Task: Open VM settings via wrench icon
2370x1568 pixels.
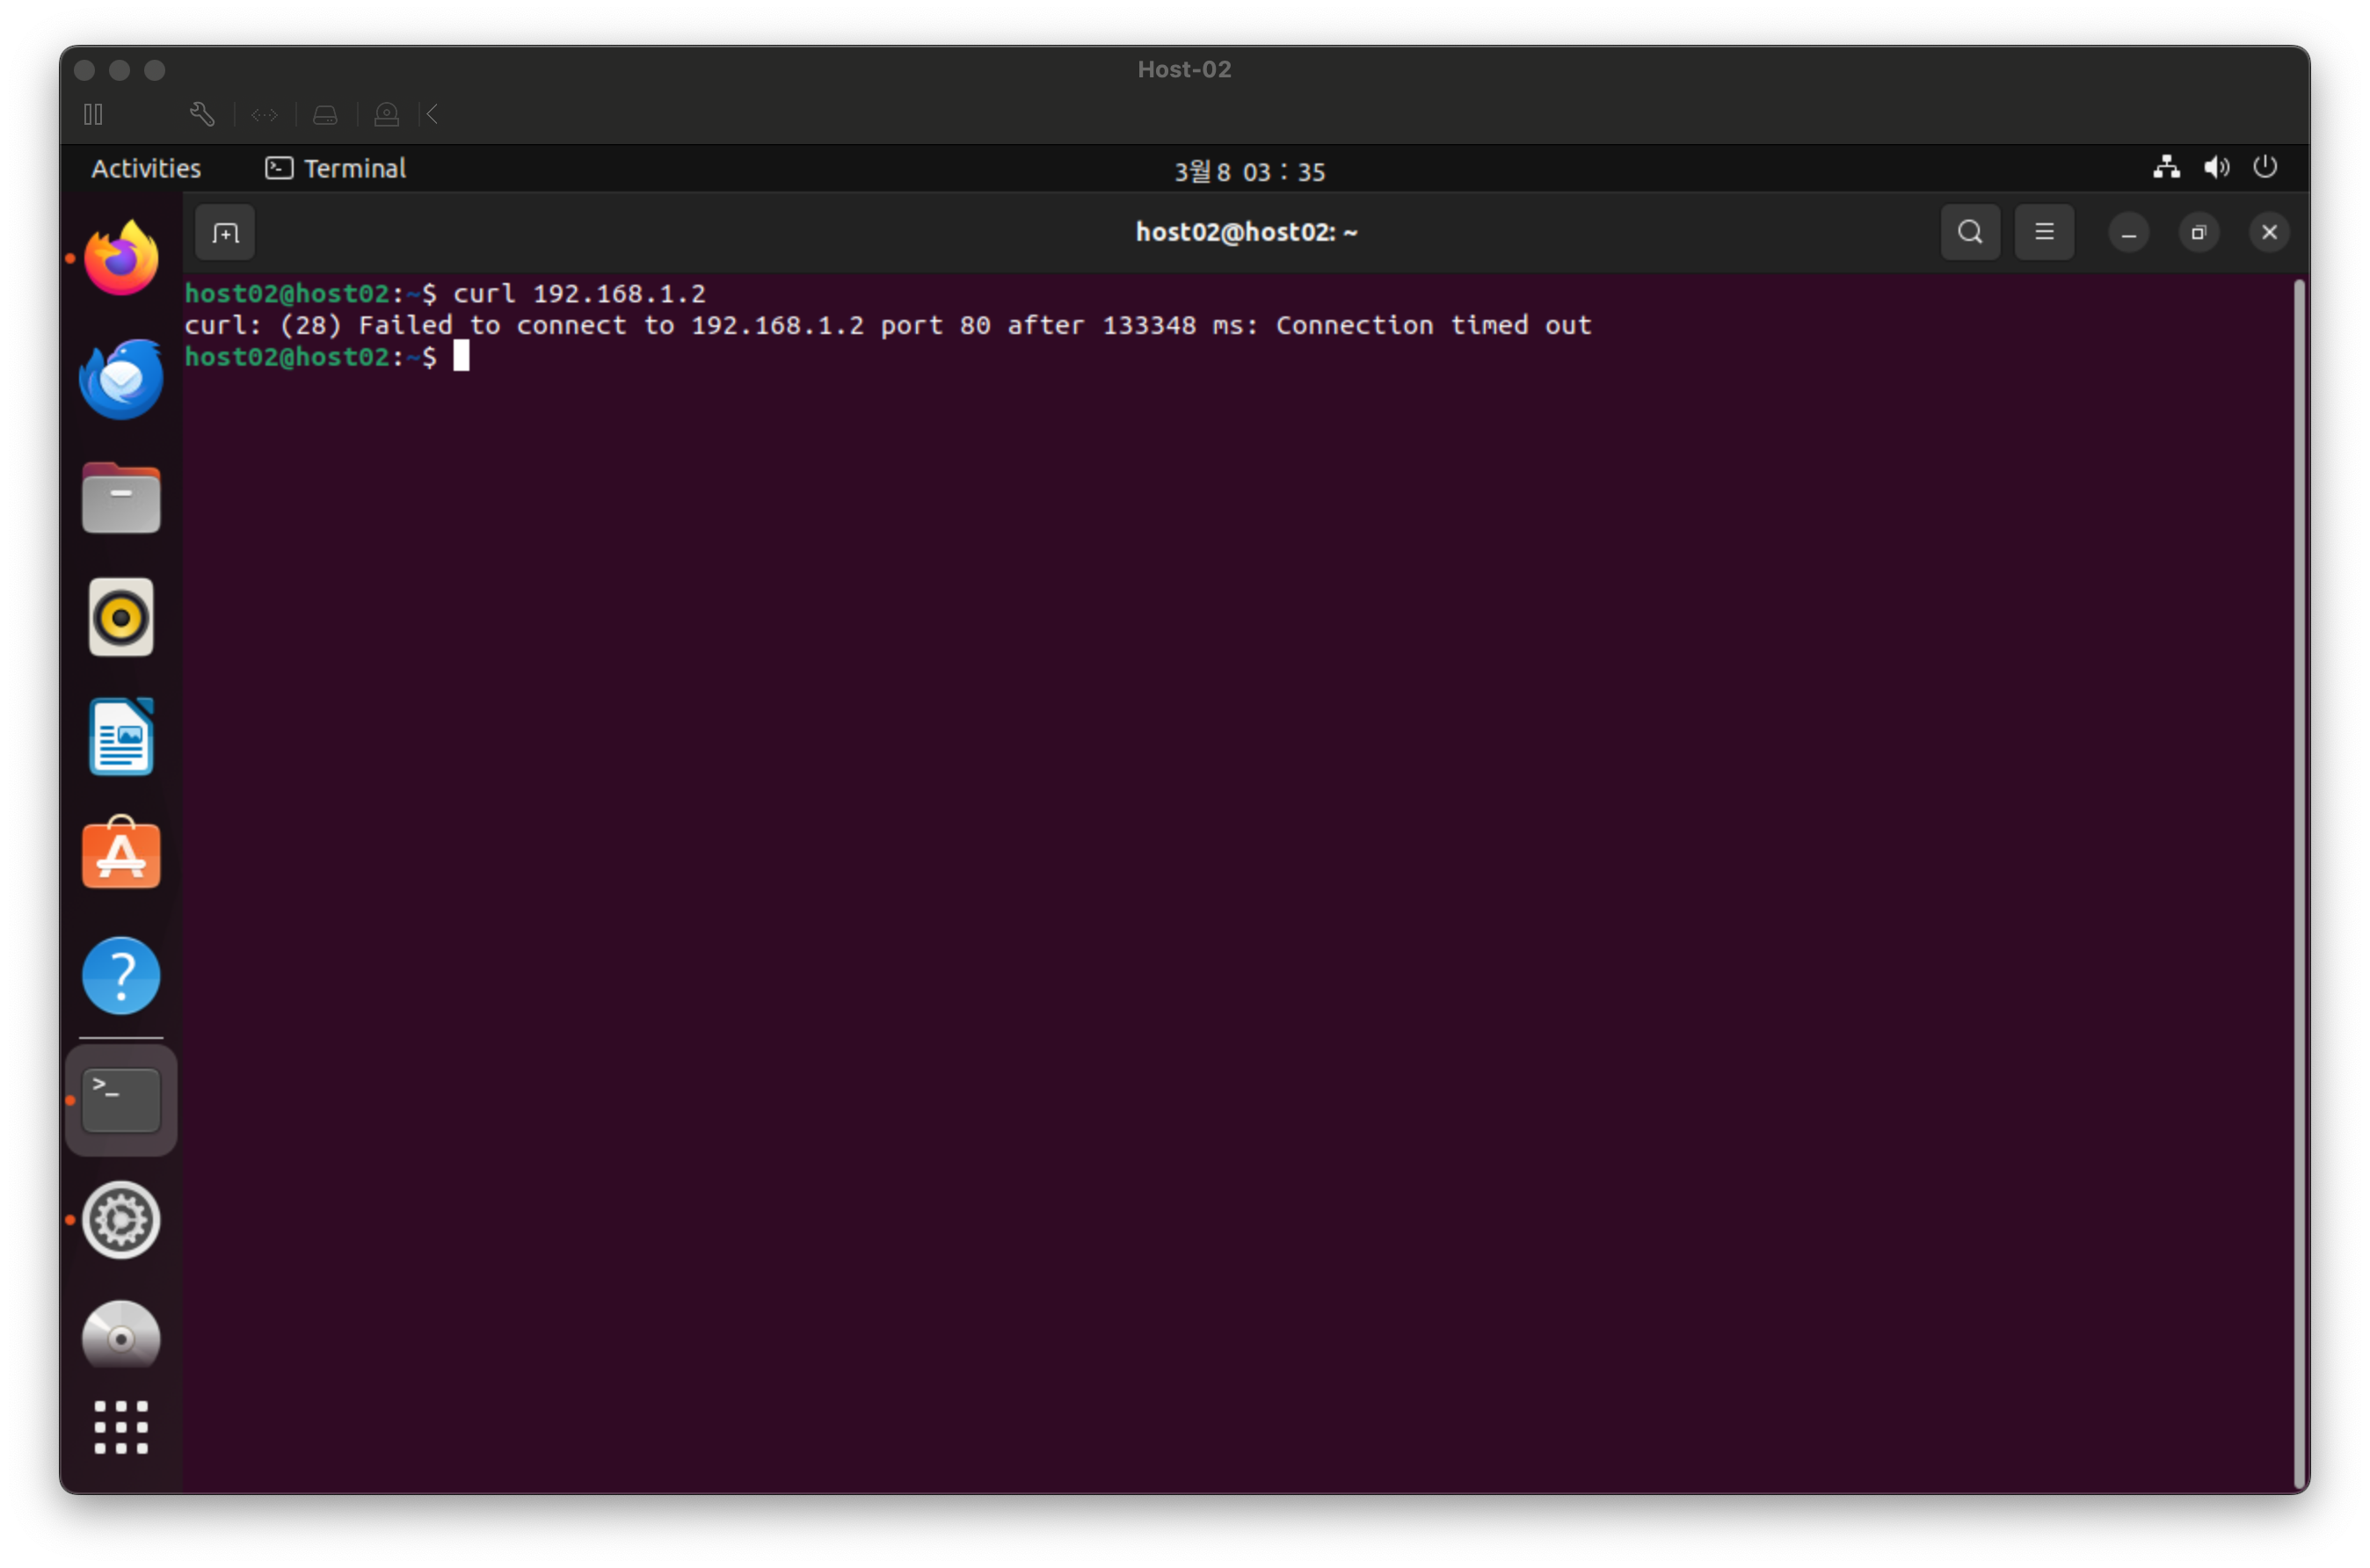Action: [202, 115]
